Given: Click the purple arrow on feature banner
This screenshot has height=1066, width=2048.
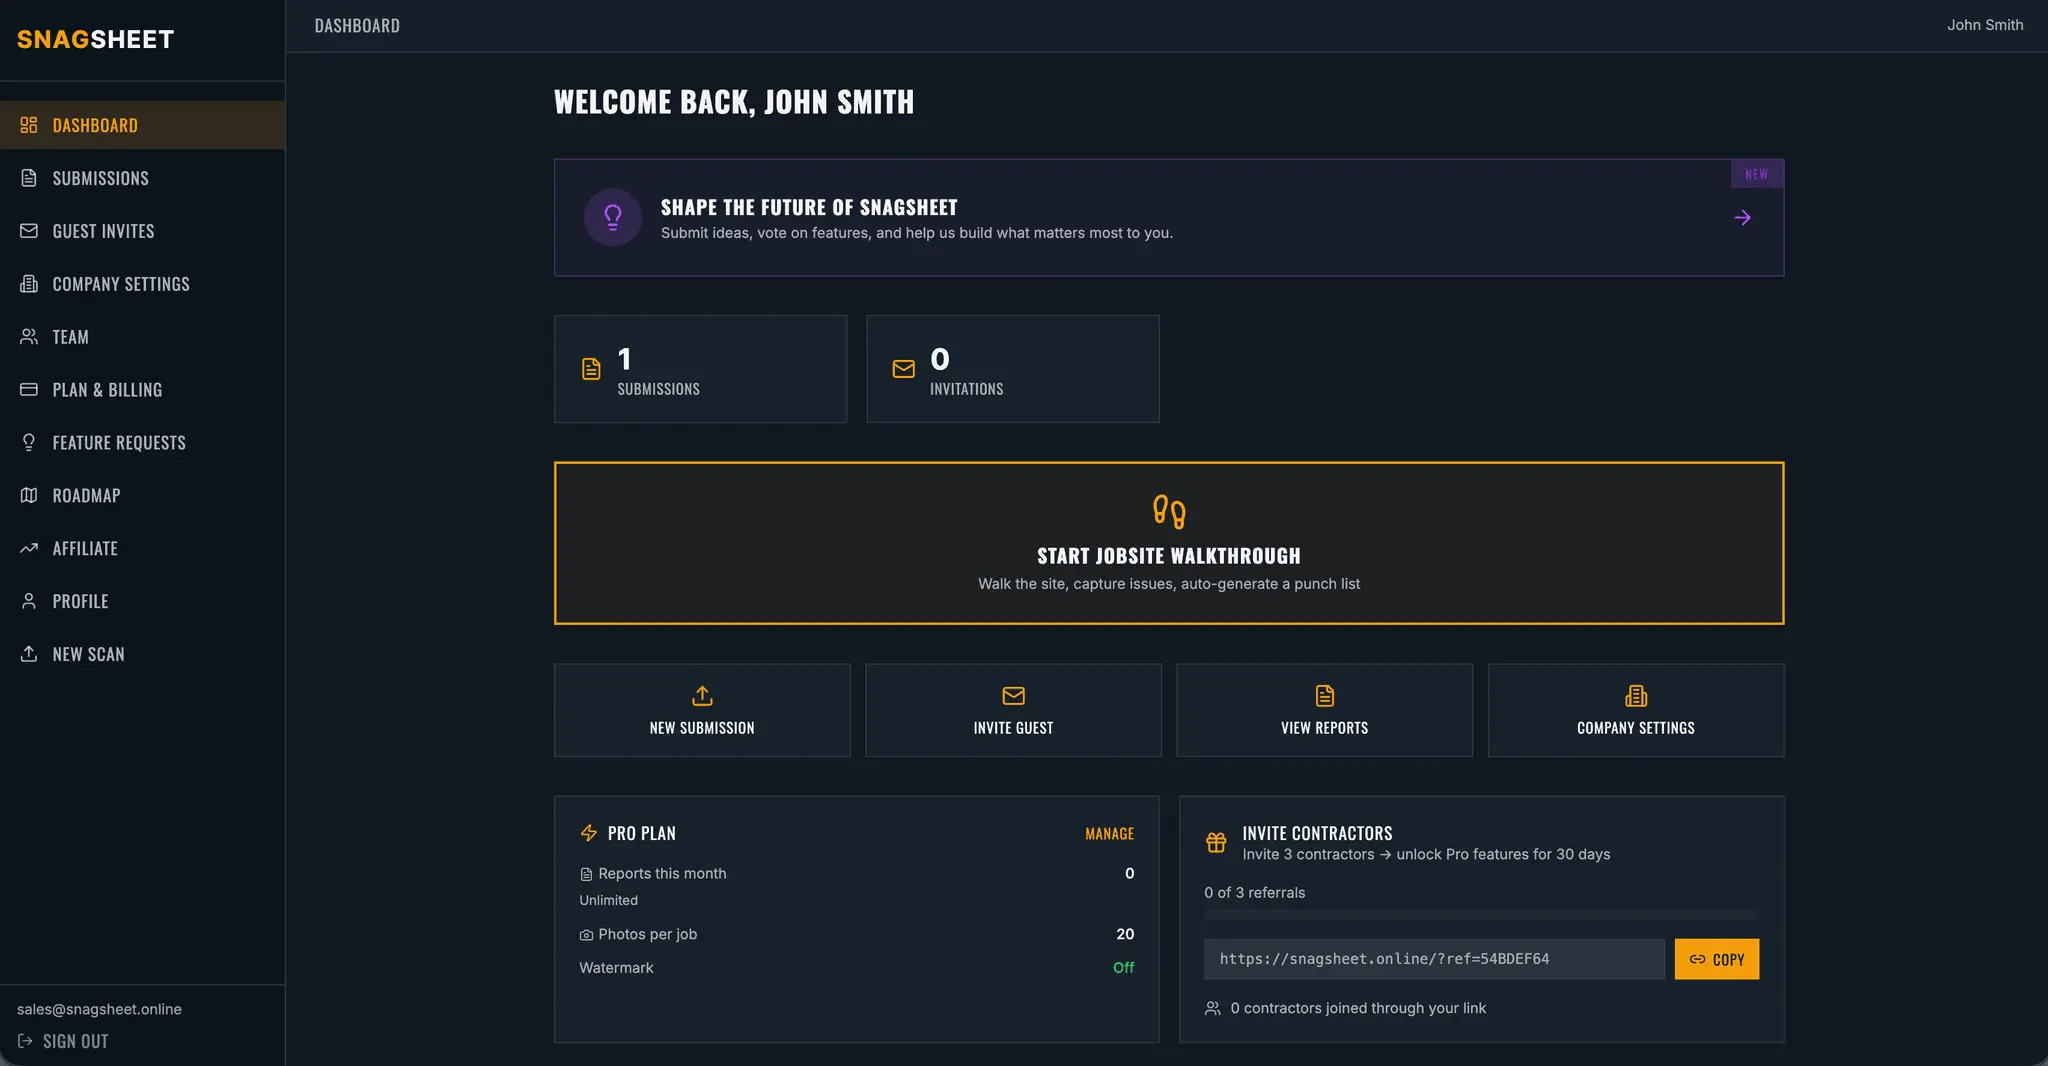Looking at the screenshot, I should [x=1742, y=218].
